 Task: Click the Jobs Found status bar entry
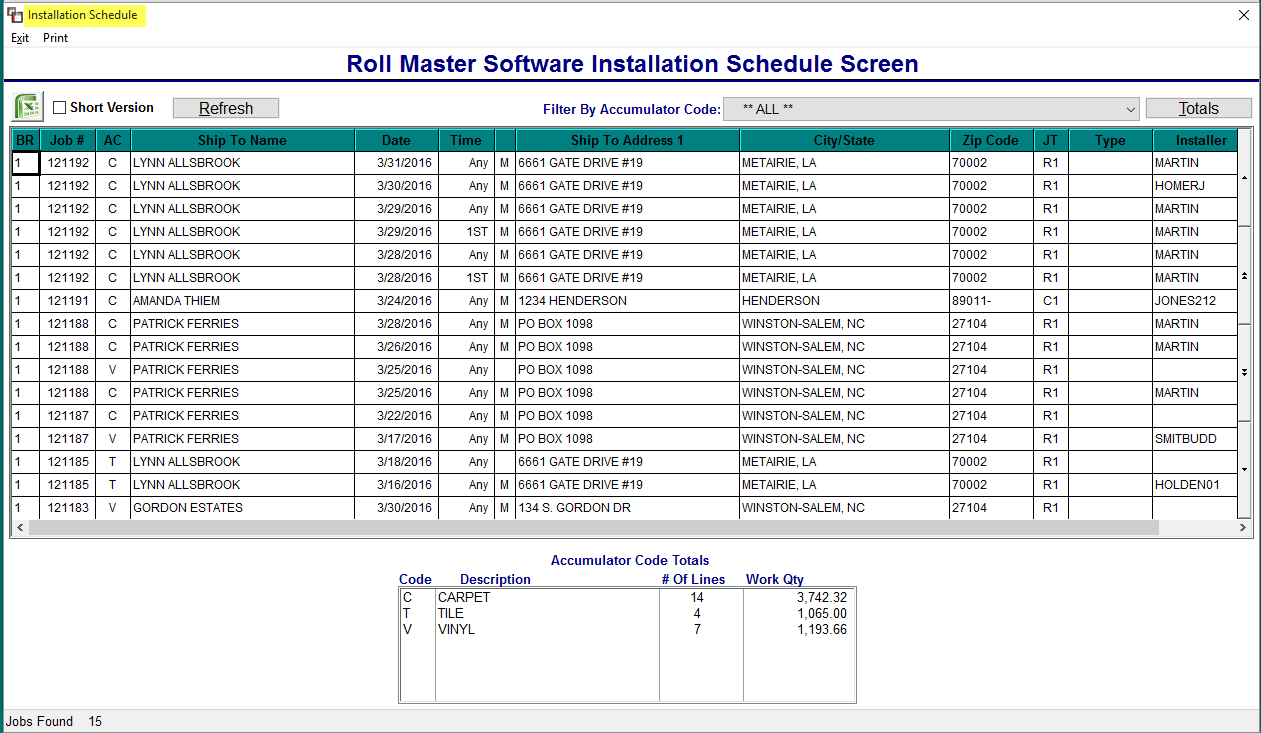point(54,721)
